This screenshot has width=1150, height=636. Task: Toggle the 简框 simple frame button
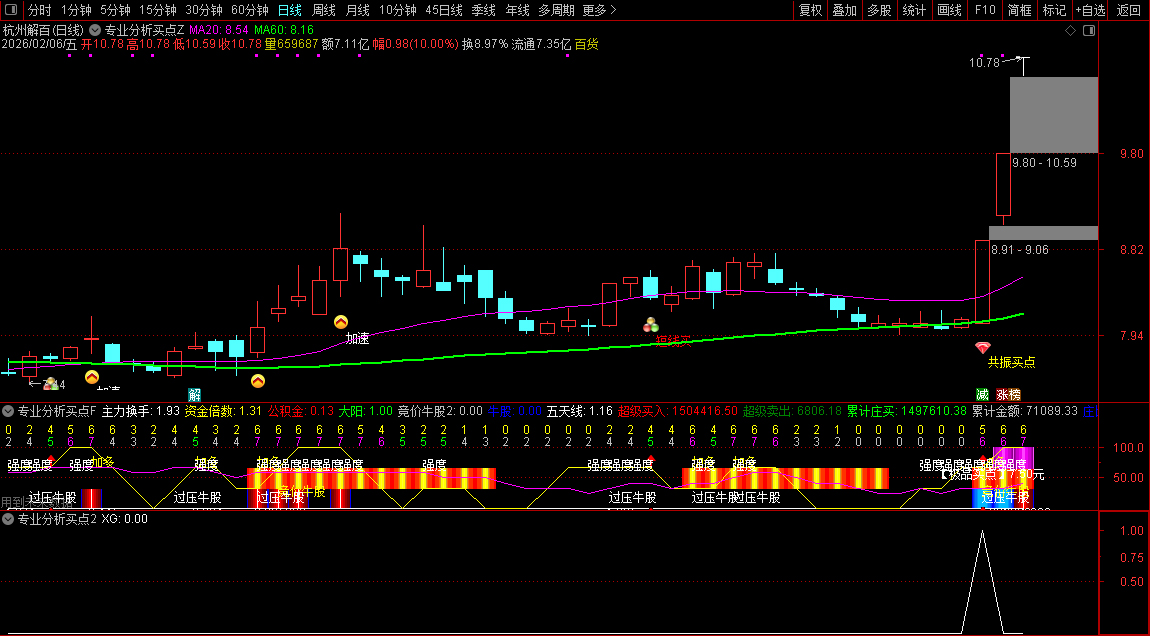1019,10
